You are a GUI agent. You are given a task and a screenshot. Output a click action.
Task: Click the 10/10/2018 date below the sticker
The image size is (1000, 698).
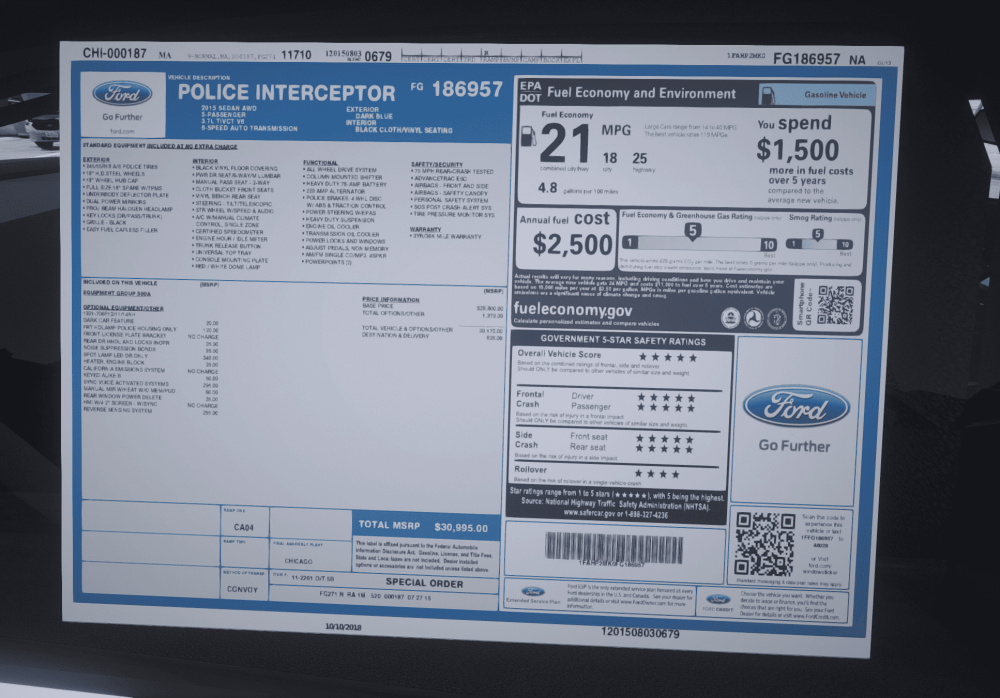coord(343,627)
